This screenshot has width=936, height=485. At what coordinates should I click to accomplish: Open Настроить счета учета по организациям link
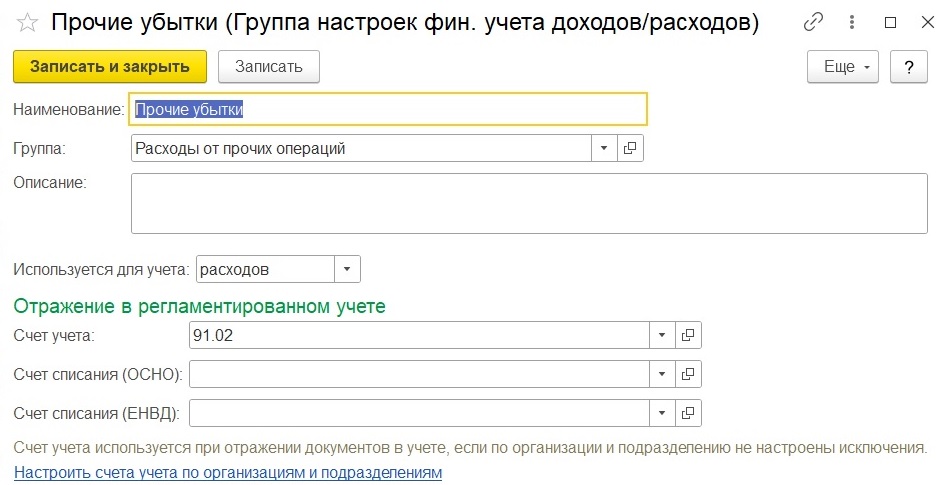[x=228, y=472]
